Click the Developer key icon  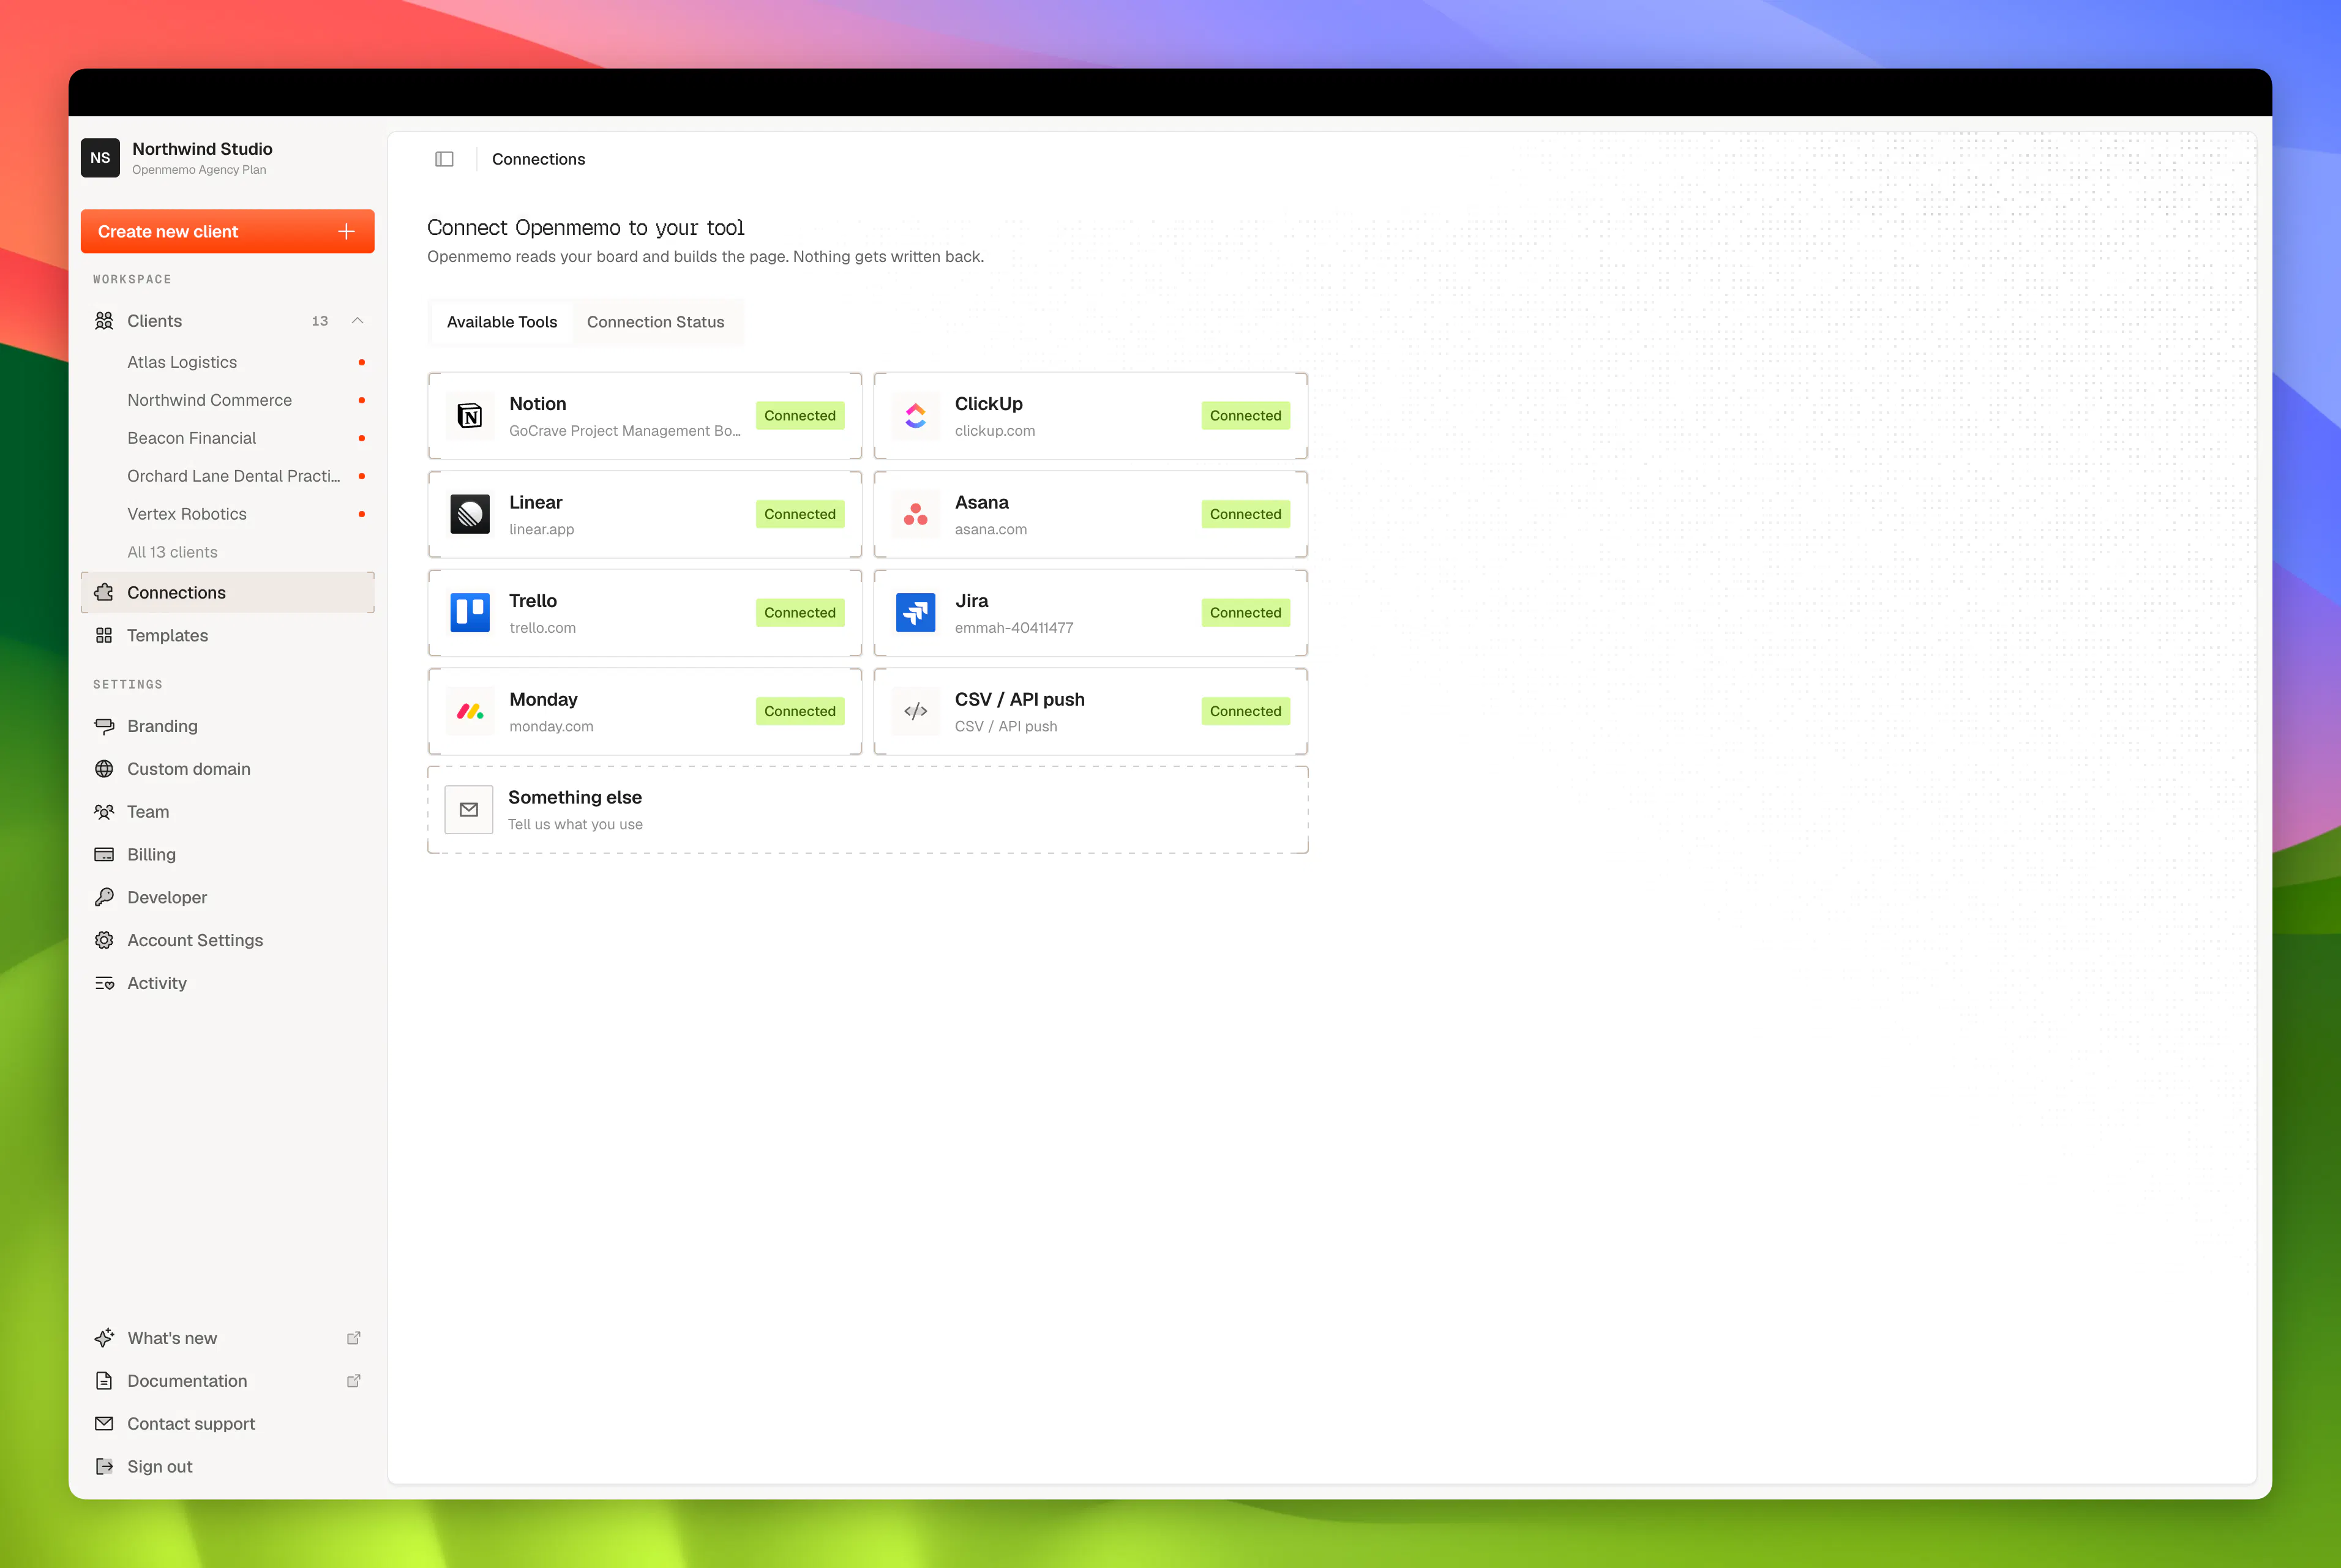click(104, 898)
